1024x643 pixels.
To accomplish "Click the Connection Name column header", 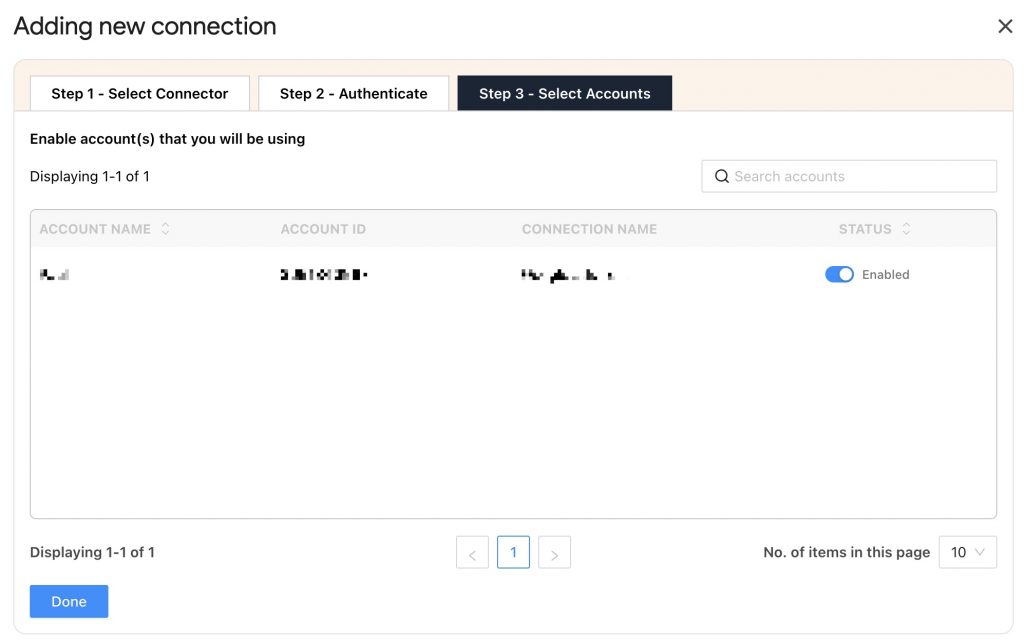I will pos(589,229).
